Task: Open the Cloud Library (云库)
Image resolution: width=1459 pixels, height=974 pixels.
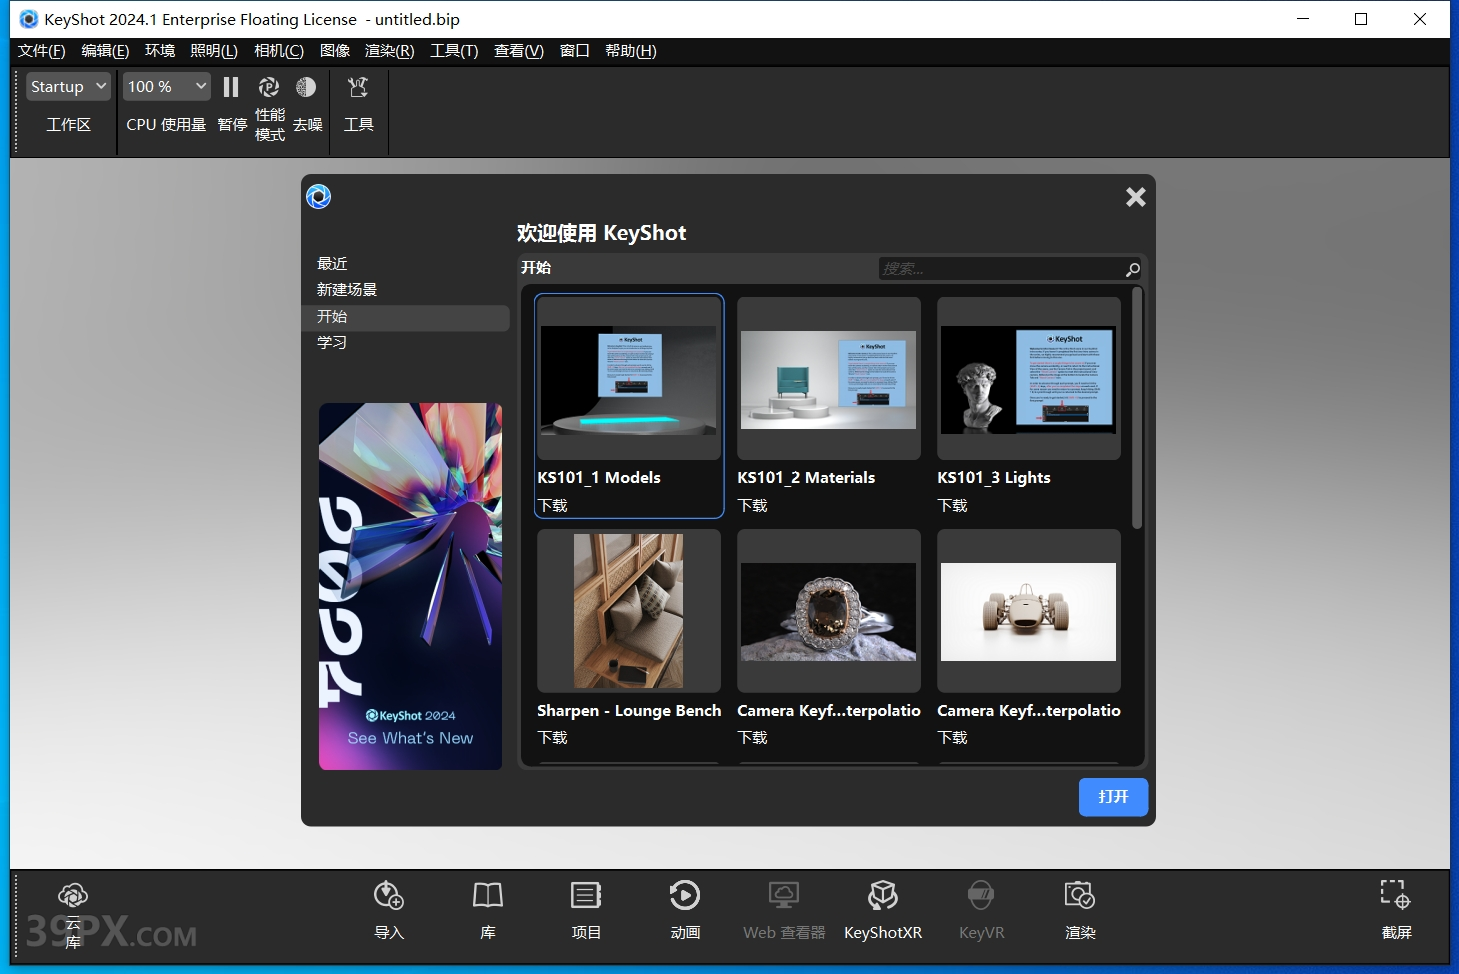Action: pos(73,910)
